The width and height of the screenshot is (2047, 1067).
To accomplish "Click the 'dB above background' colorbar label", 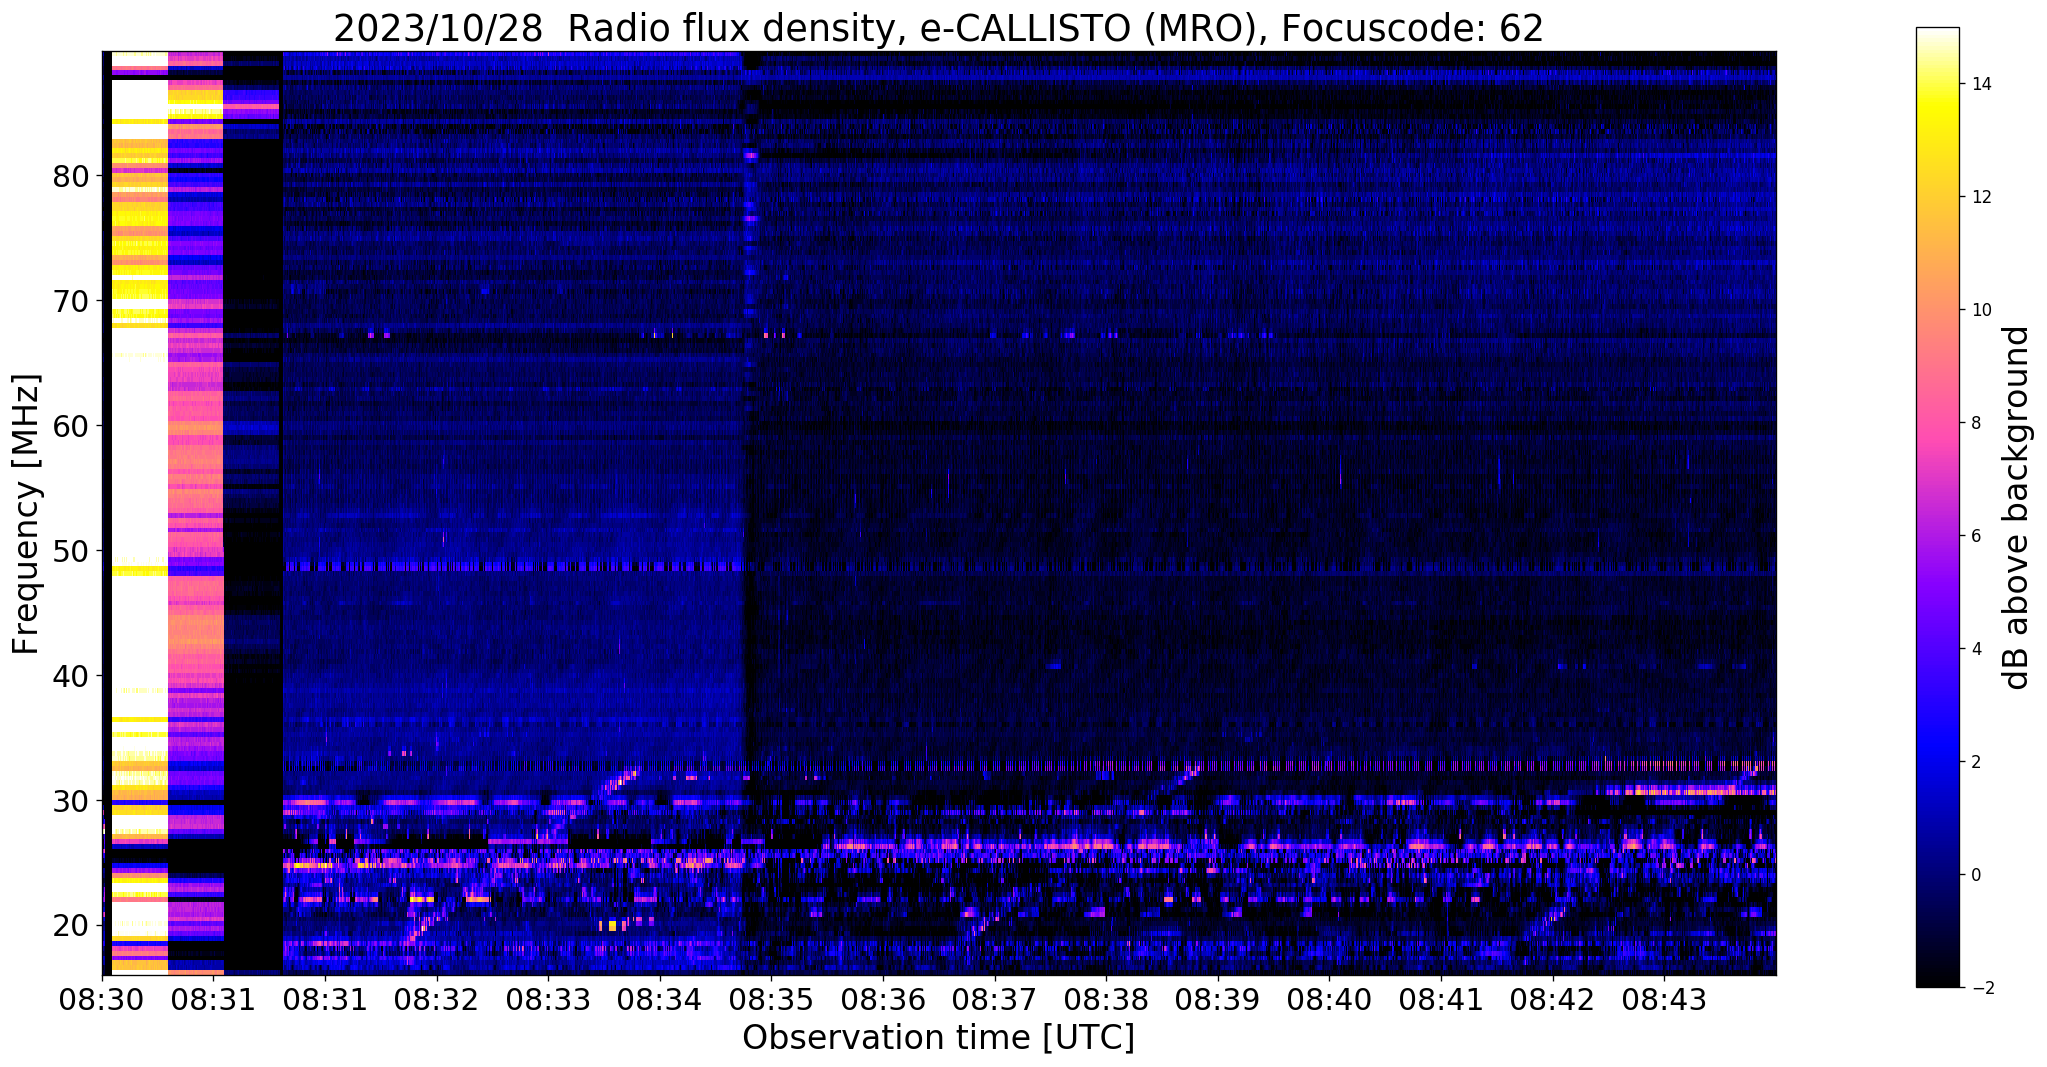I will click(x=2018, y=508).
